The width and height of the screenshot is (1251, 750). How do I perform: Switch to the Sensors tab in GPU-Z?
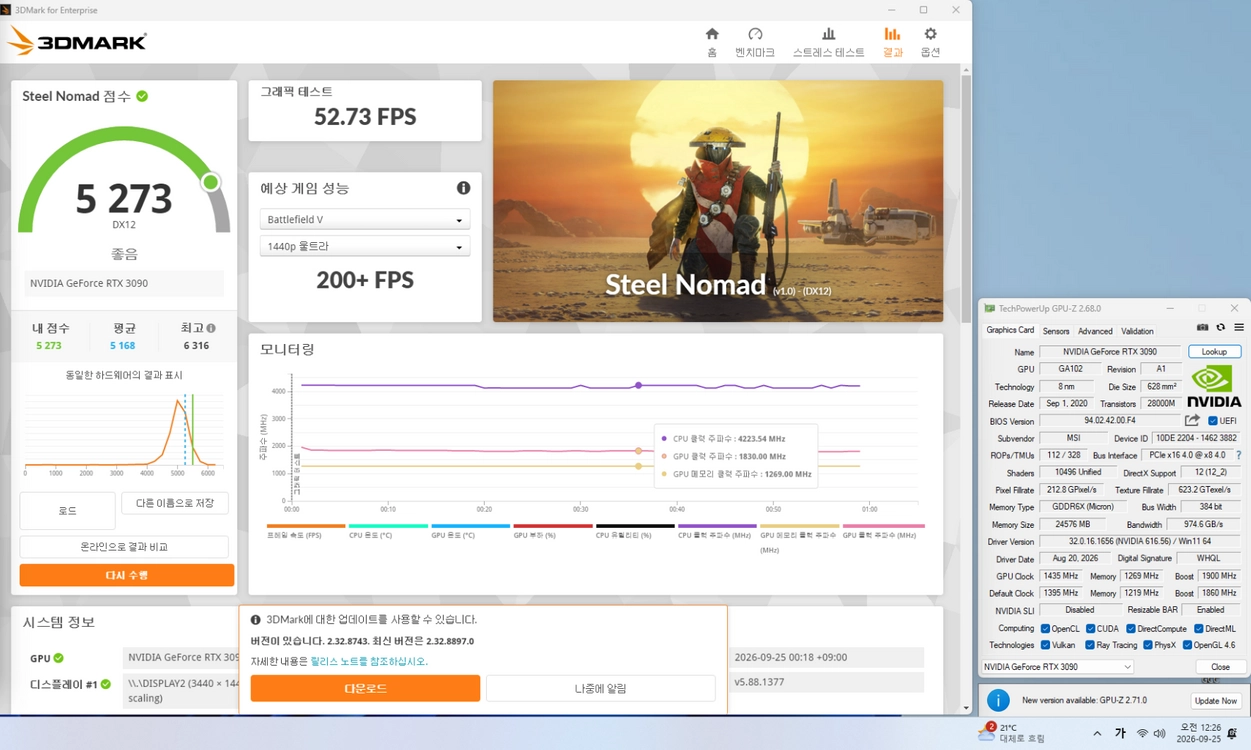pyautogui.click(x=1056, y=331)
